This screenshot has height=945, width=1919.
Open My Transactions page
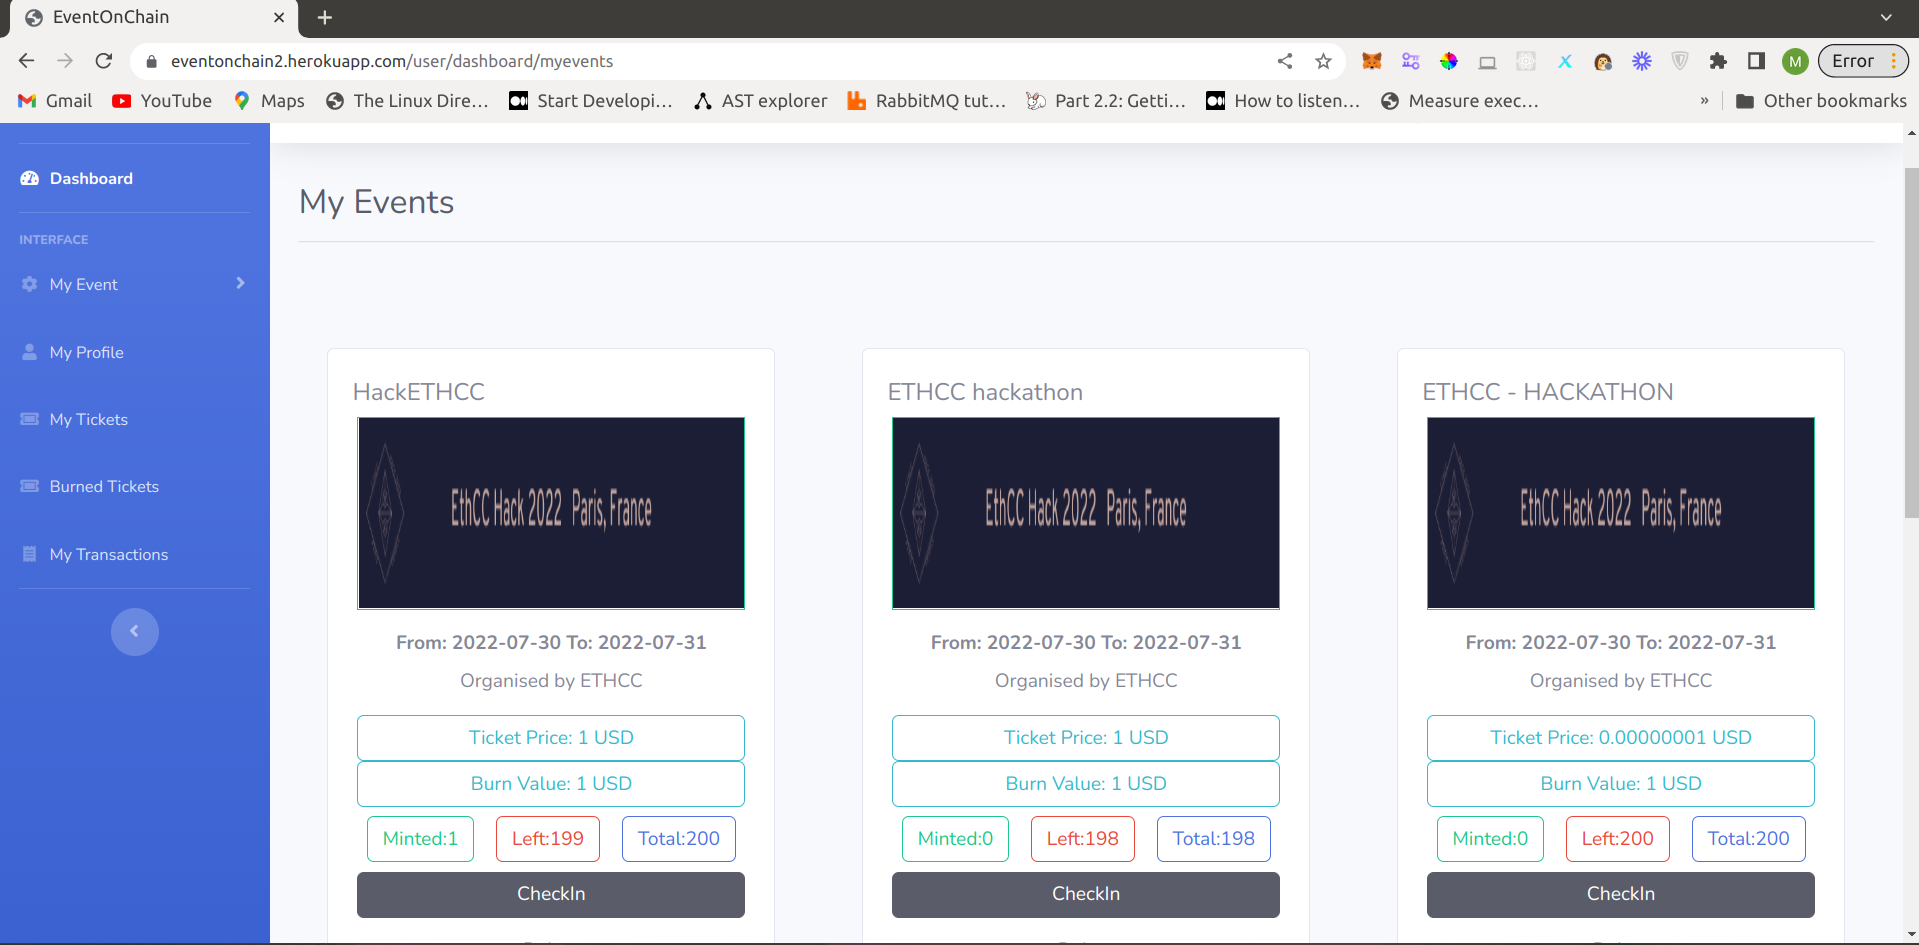pyautogui.click(x=108, y=554)
